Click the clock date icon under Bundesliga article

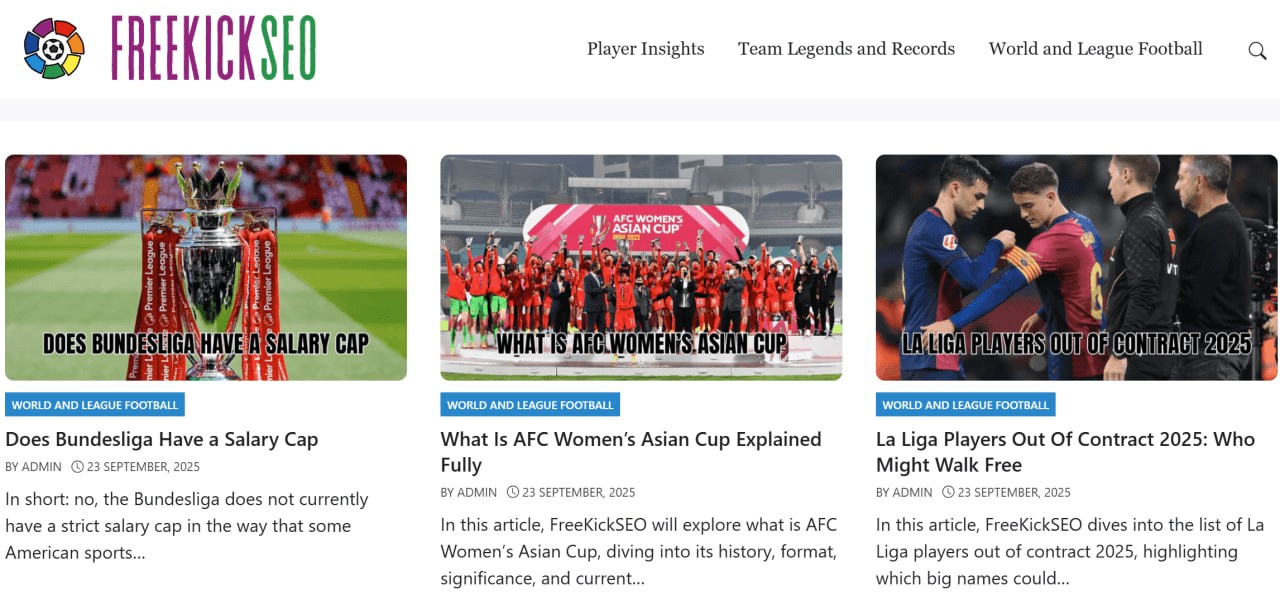77,467
